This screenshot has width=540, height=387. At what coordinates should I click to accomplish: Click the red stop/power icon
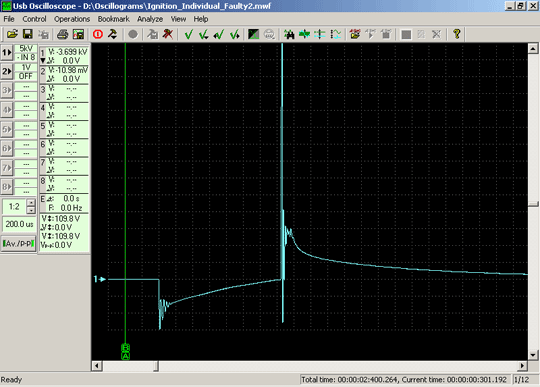pos(98,34)
